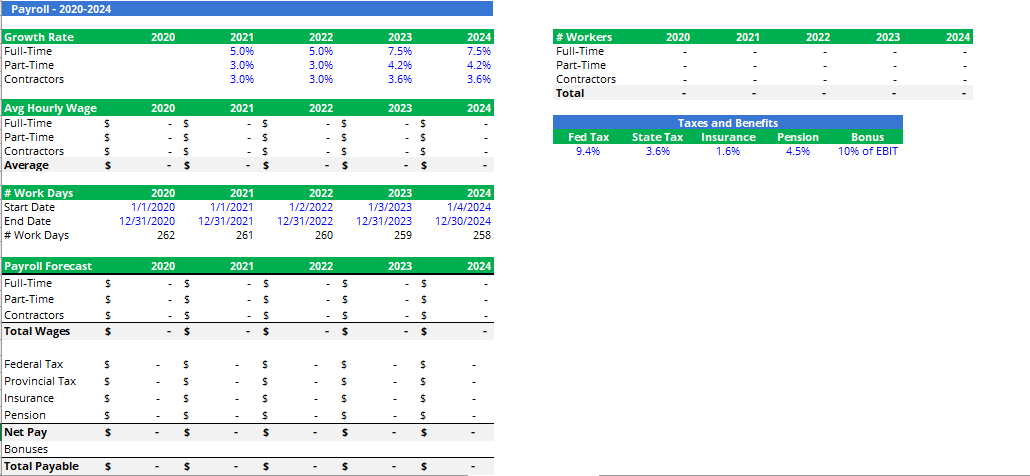Click the 'Payroll Forecast' header cell
The width and height of the screenshot is (1030, 476).
click(x=48, y=267)
